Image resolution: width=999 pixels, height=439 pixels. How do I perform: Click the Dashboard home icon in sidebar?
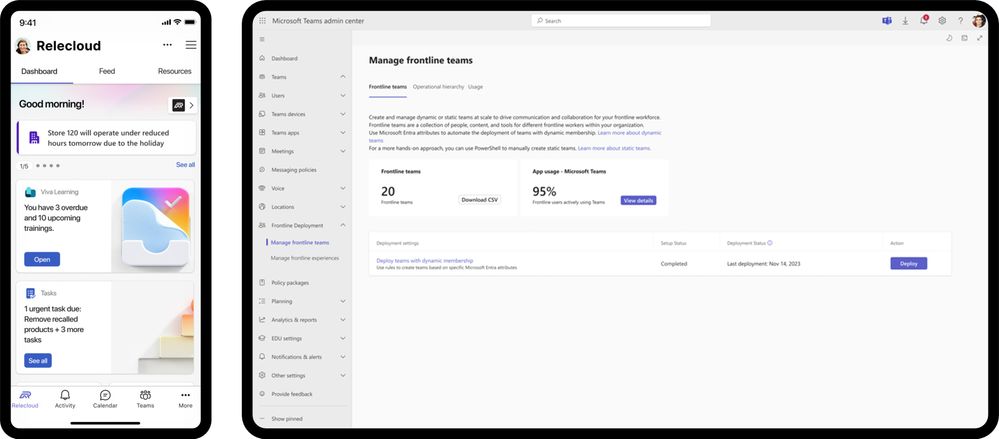point(262,58)
